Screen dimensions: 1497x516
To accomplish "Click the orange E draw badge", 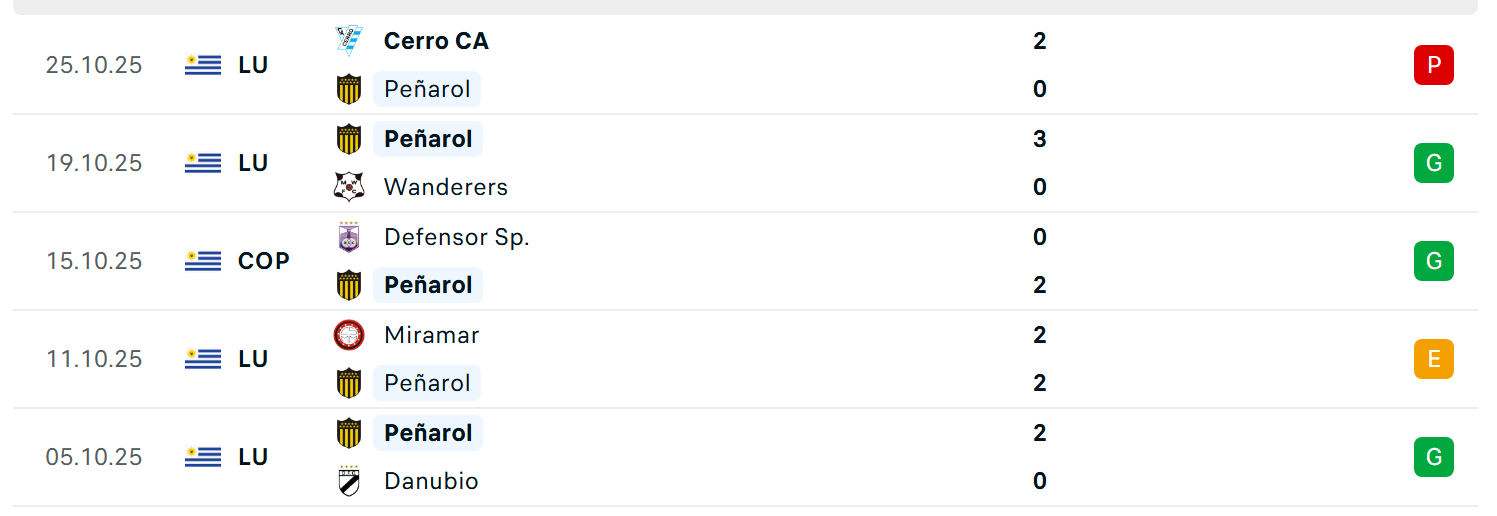I will click(1433, 359).
